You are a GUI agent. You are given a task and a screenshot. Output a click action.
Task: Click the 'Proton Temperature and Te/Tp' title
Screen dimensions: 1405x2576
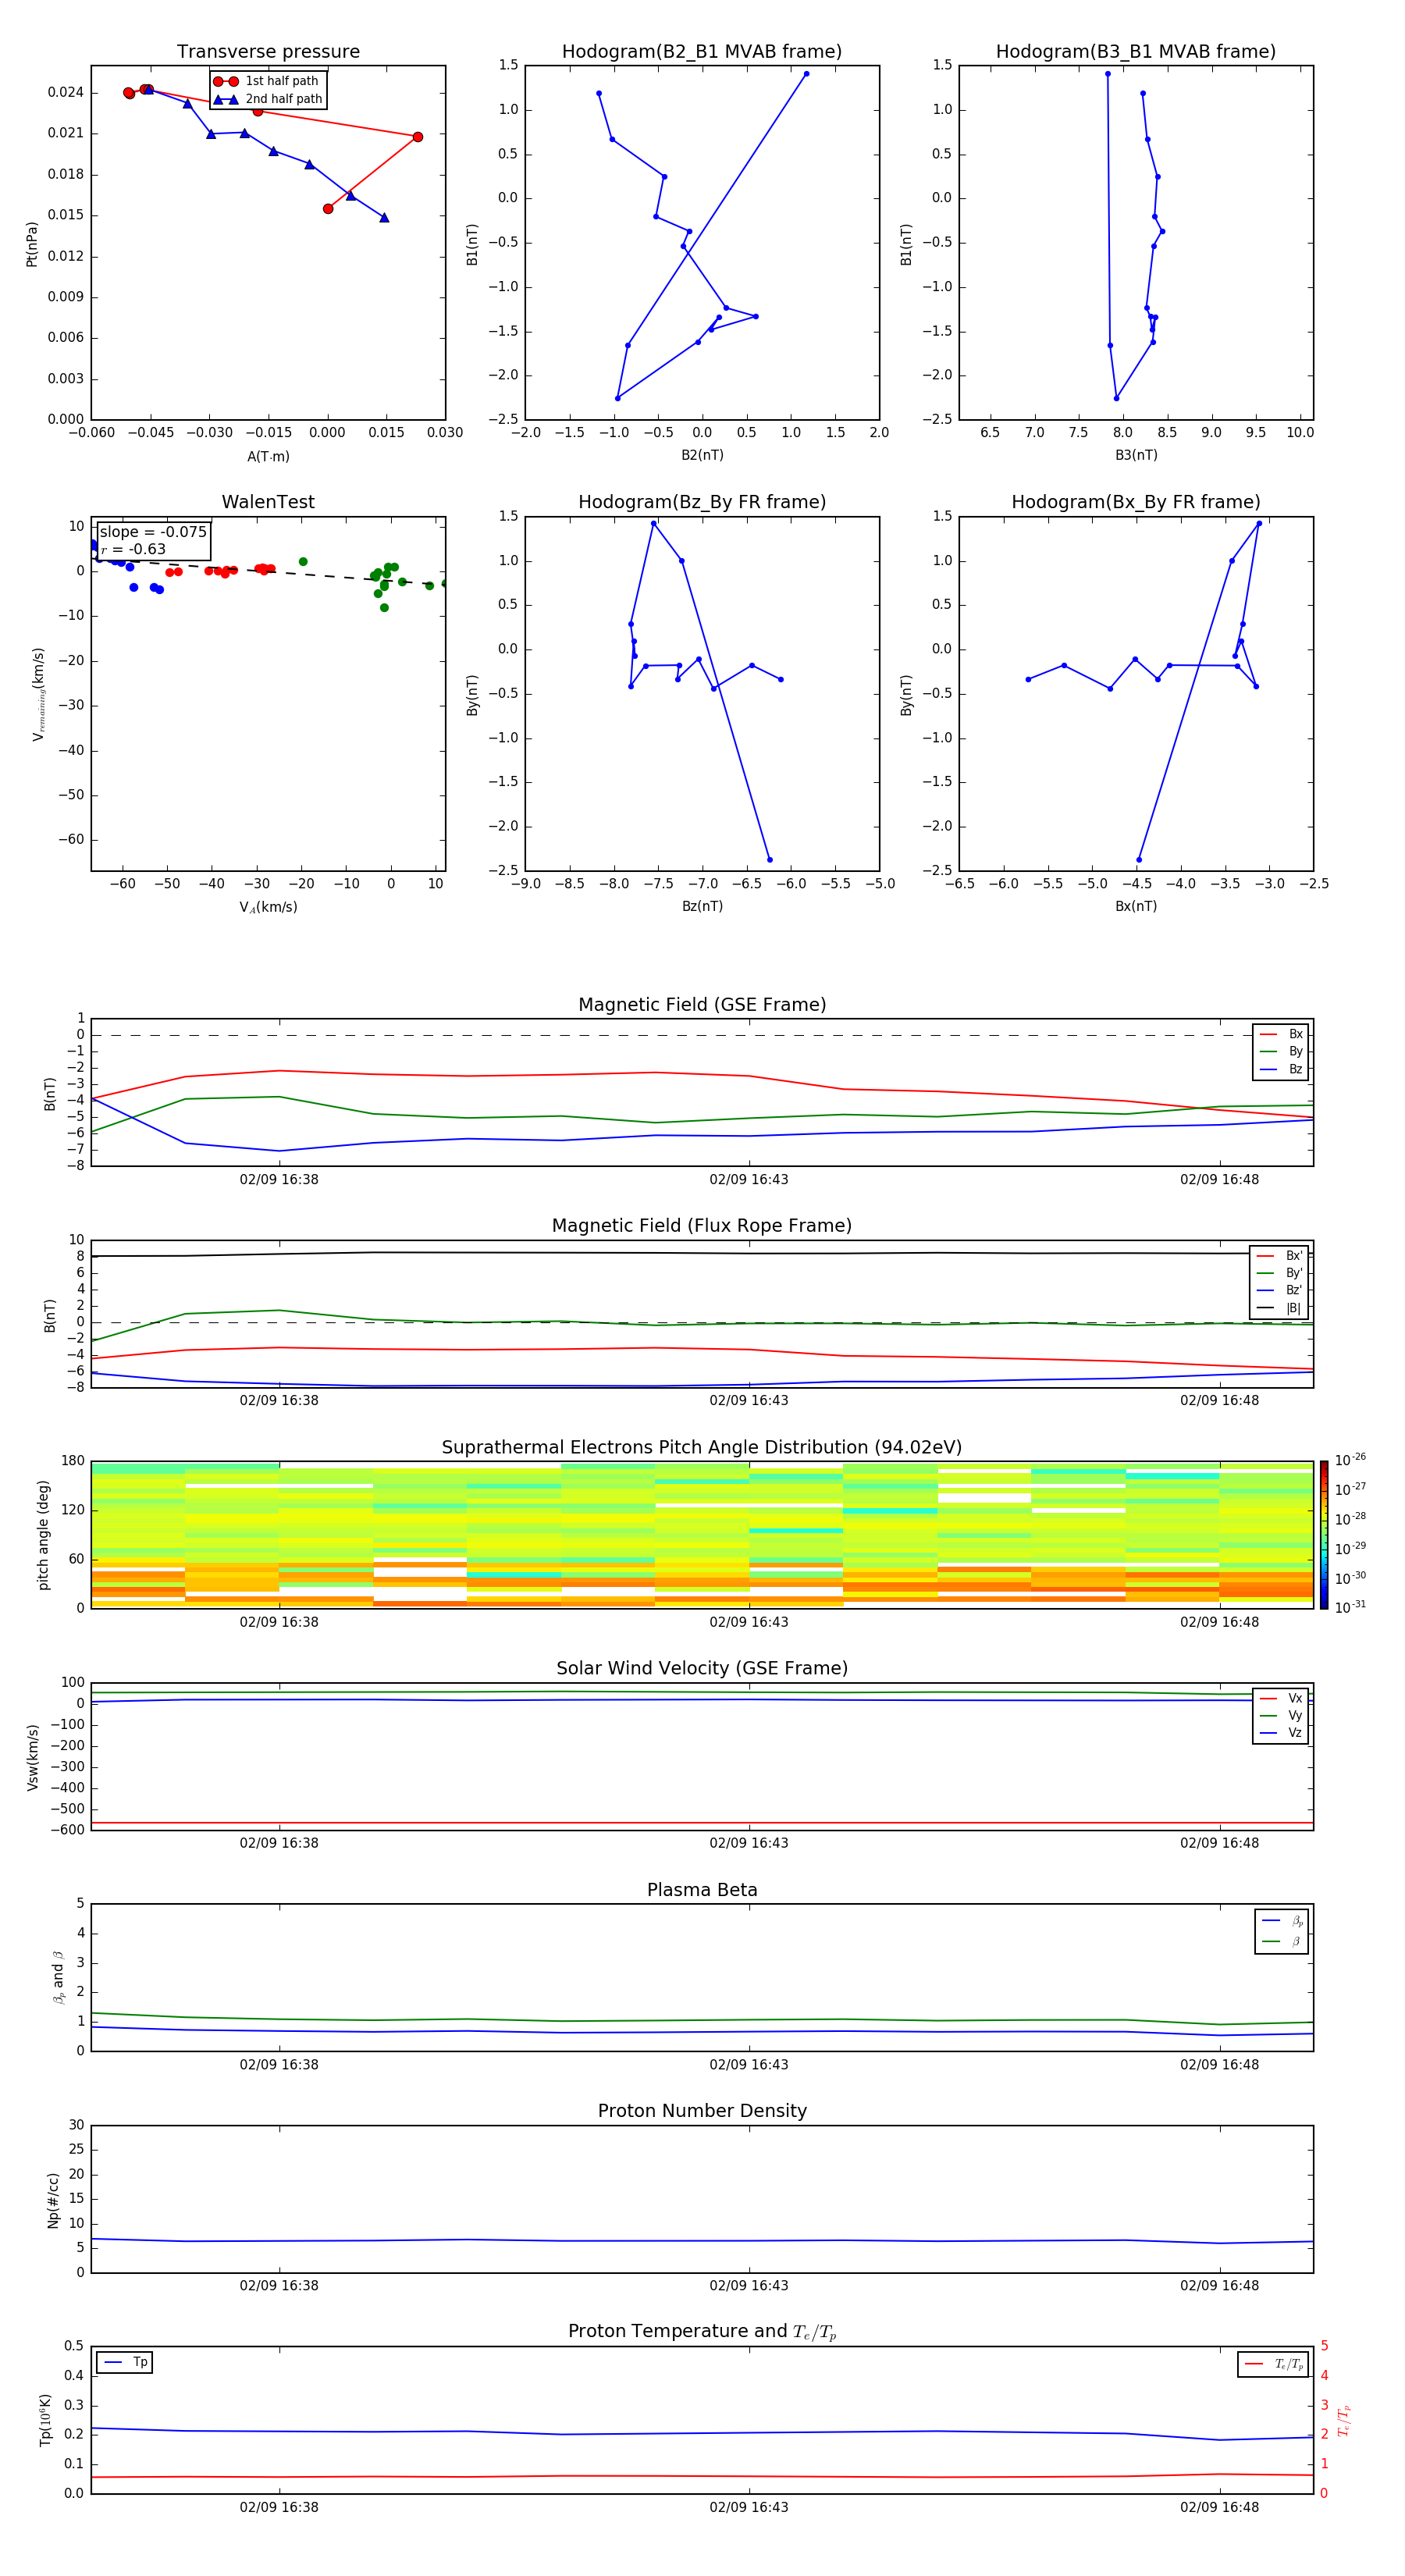pyautogui.click(x=702, y=2332)
